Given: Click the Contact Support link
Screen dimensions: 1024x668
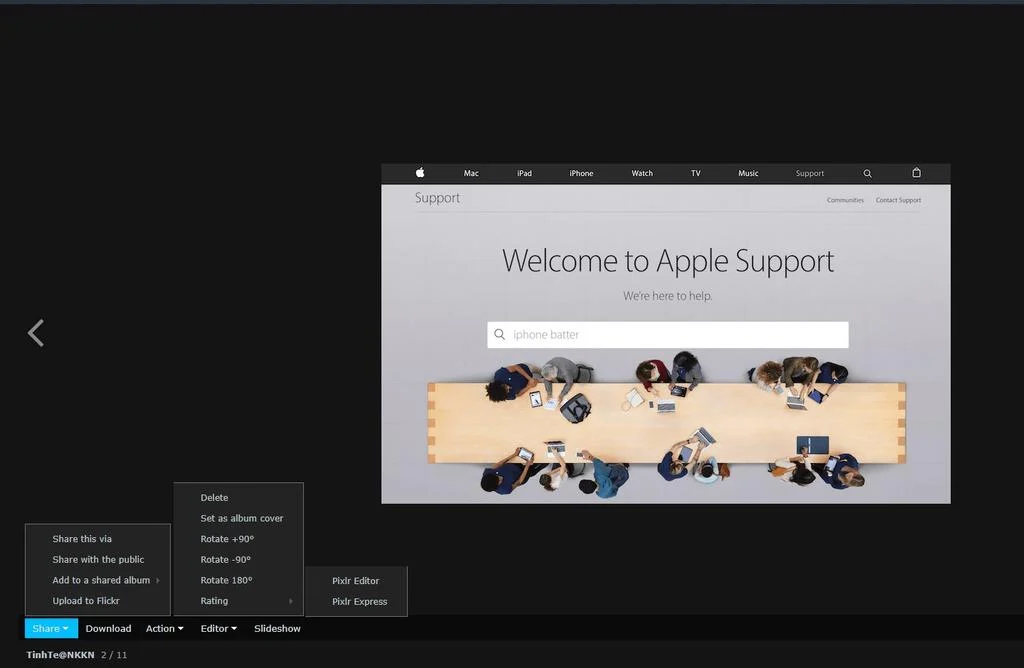Looking at the screenshot, I should click(x=898, y=200).
